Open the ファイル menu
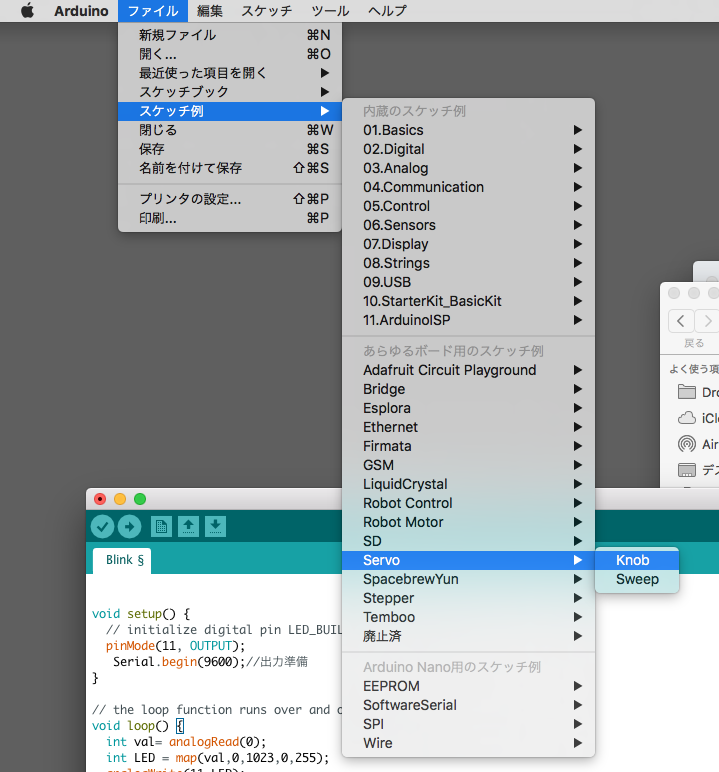Screen dimensions: 719x772 (x=153, y=11)
